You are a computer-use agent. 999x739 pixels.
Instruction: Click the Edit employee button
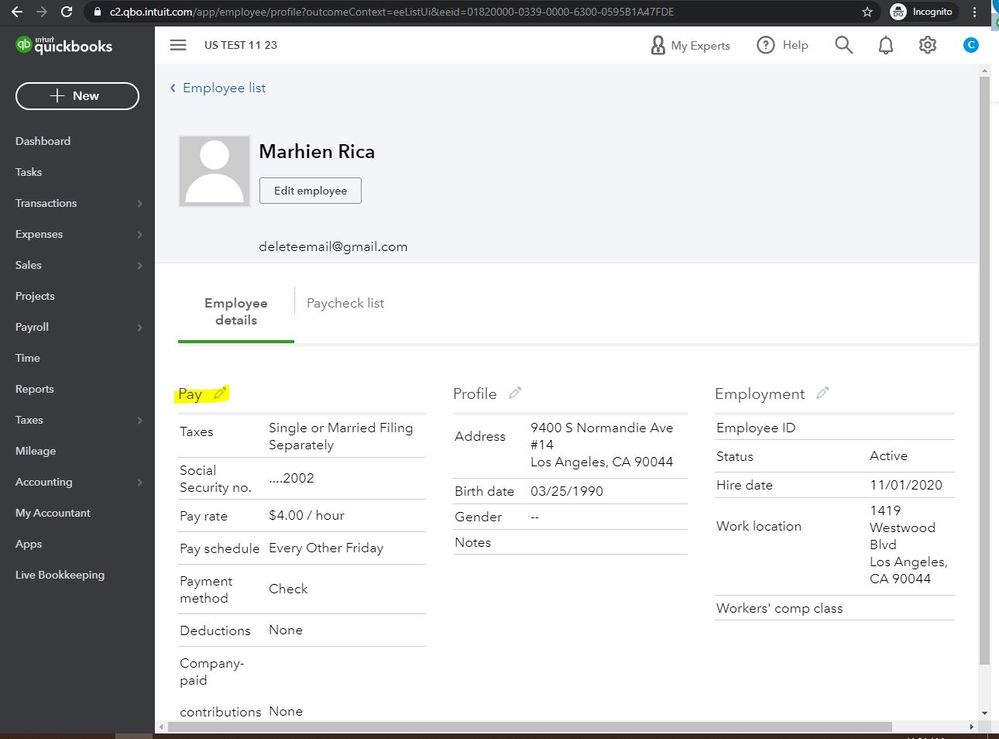pyautogui.click(x=310, y=190)
